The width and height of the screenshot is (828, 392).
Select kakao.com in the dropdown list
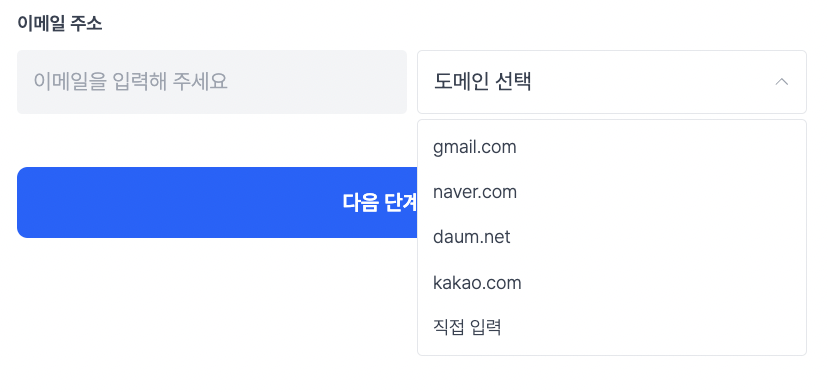coord(612,283)
